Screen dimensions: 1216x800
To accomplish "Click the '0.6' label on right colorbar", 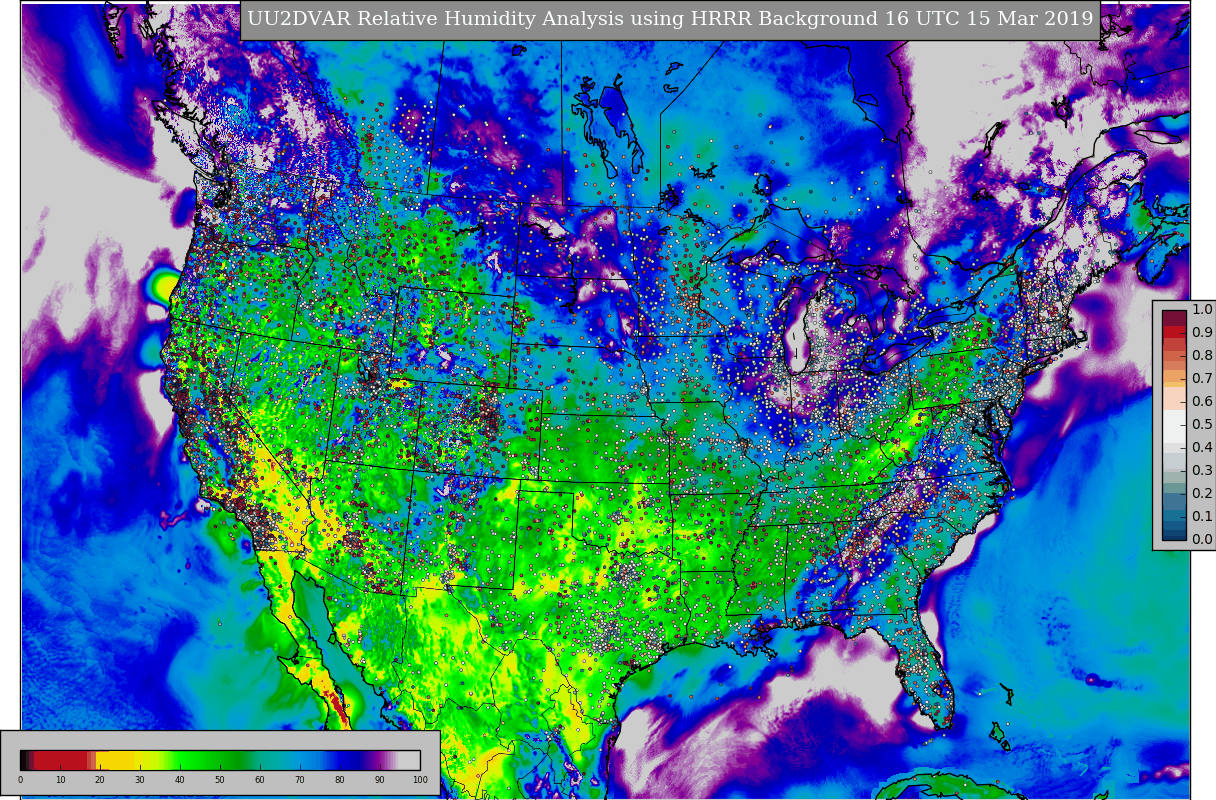I will 1202,402.
